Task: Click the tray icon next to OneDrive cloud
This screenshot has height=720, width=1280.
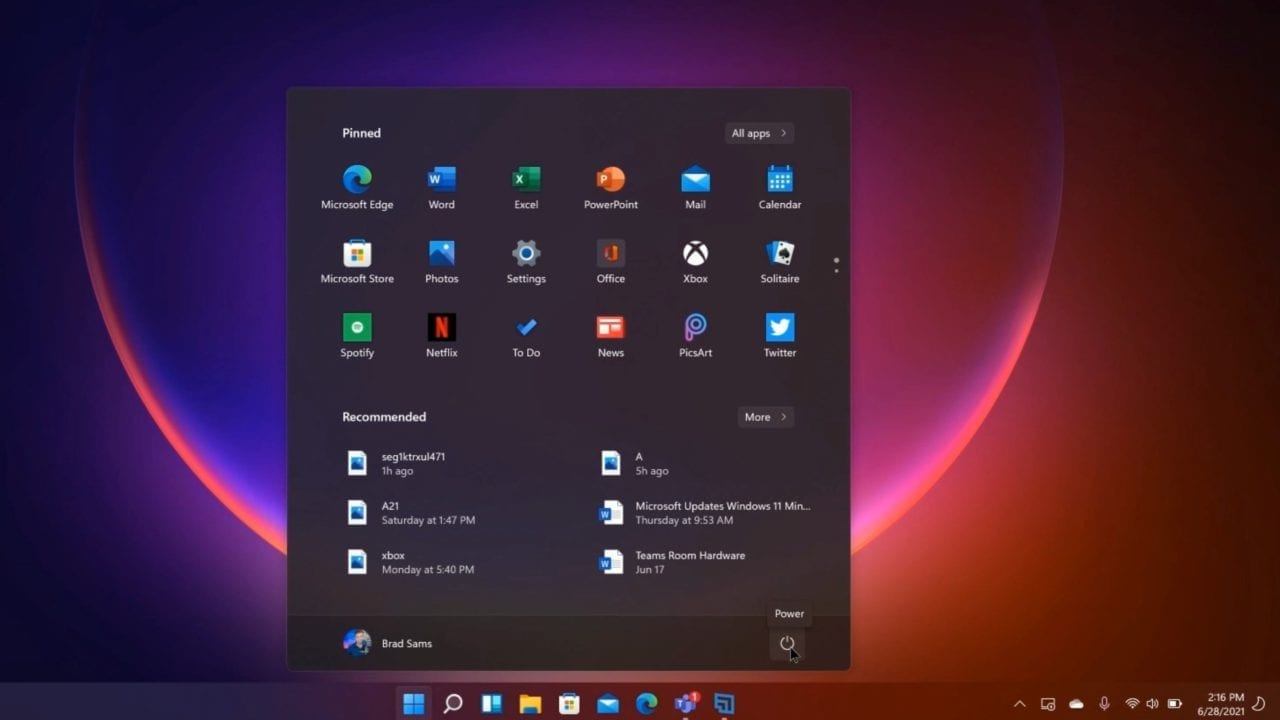Action: click(1048, 704)
